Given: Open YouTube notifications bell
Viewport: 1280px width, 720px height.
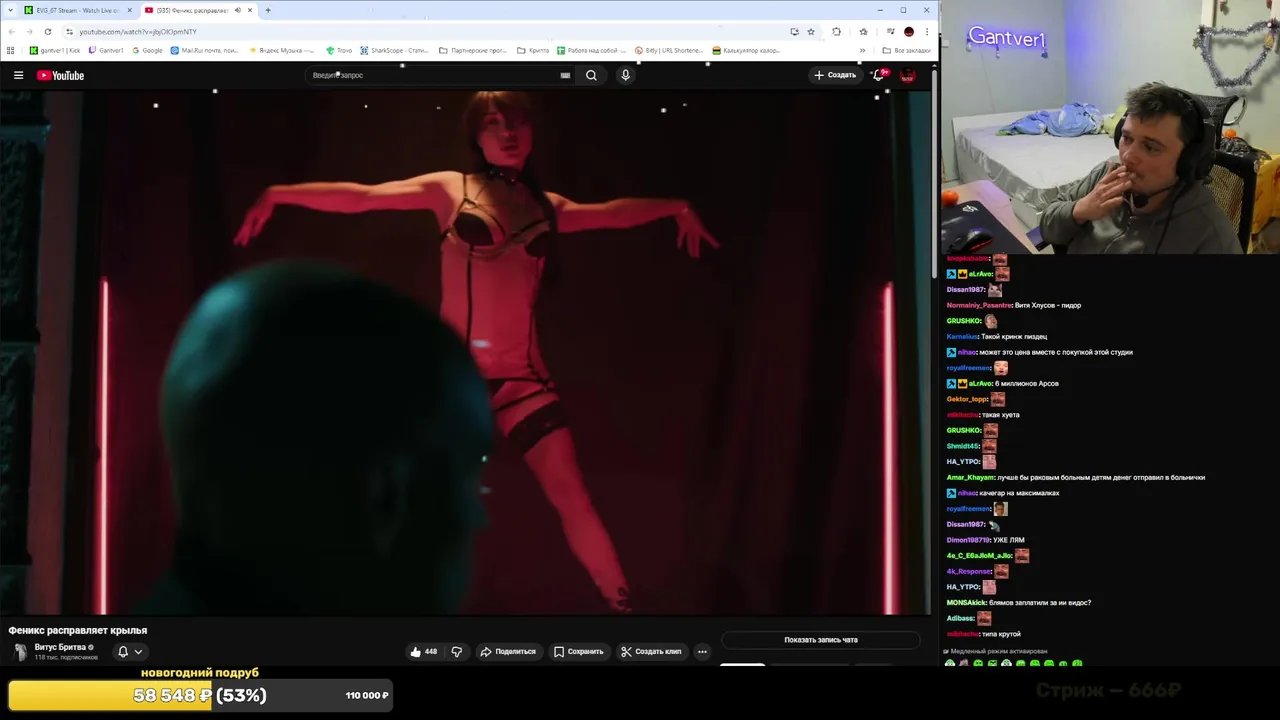Looking at the screenshot, I should pos(878,75).
